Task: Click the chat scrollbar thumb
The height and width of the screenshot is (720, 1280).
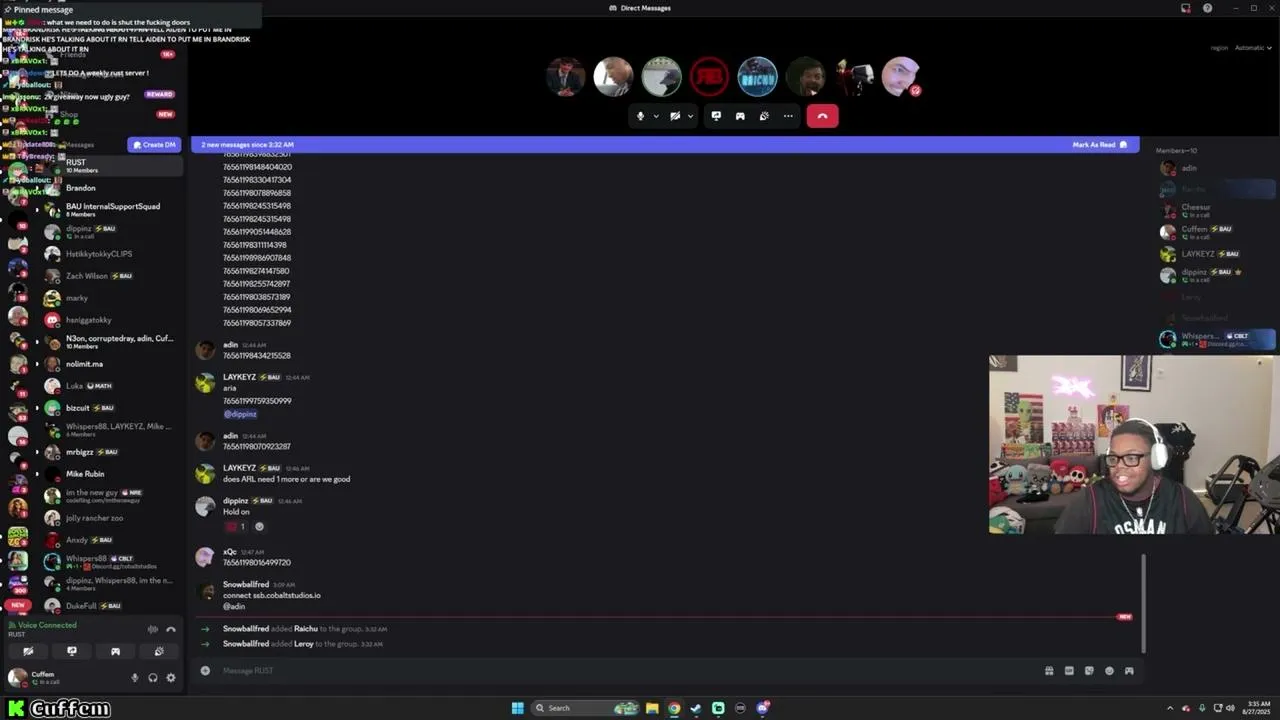Action: click(1143, 604)
